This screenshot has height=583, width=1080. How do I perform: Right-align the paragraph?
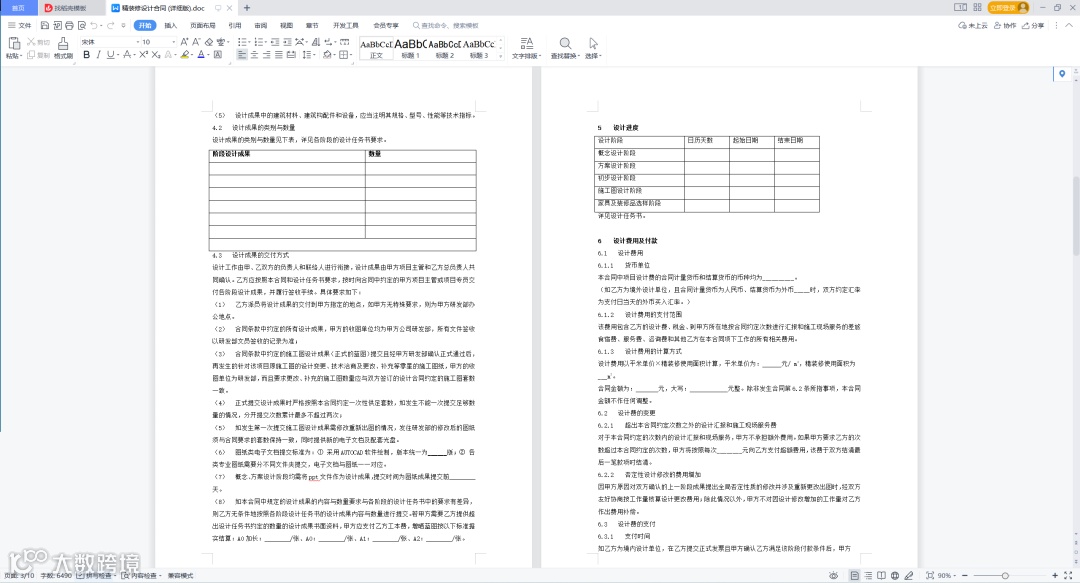267,54
